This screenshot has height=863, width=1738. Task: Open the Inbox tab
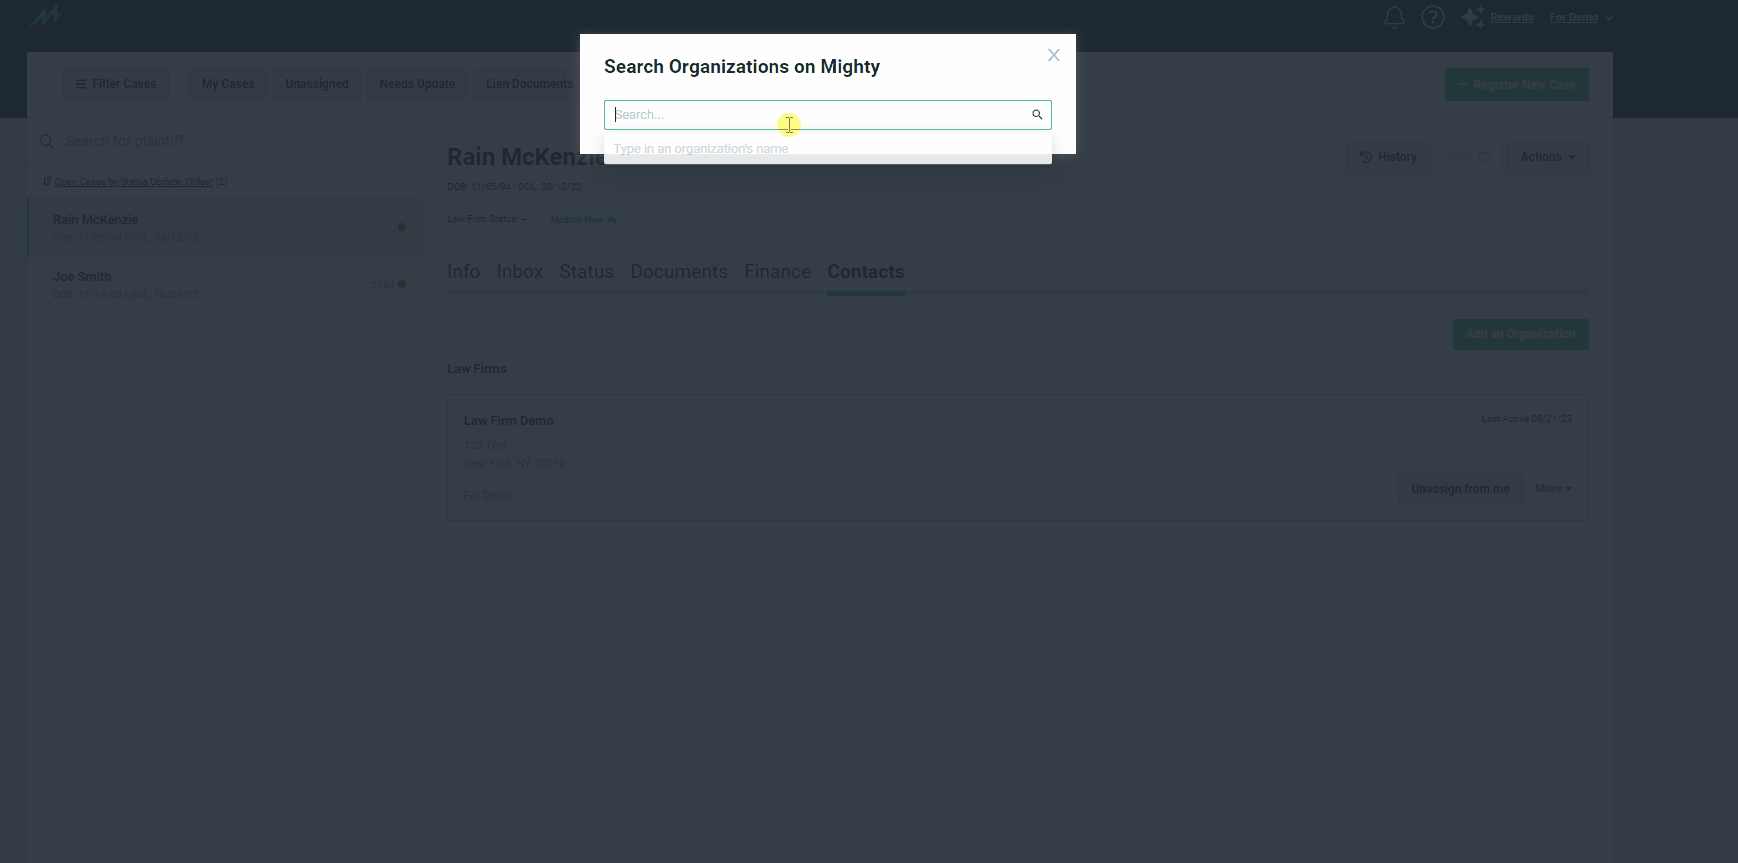(519, 272)
